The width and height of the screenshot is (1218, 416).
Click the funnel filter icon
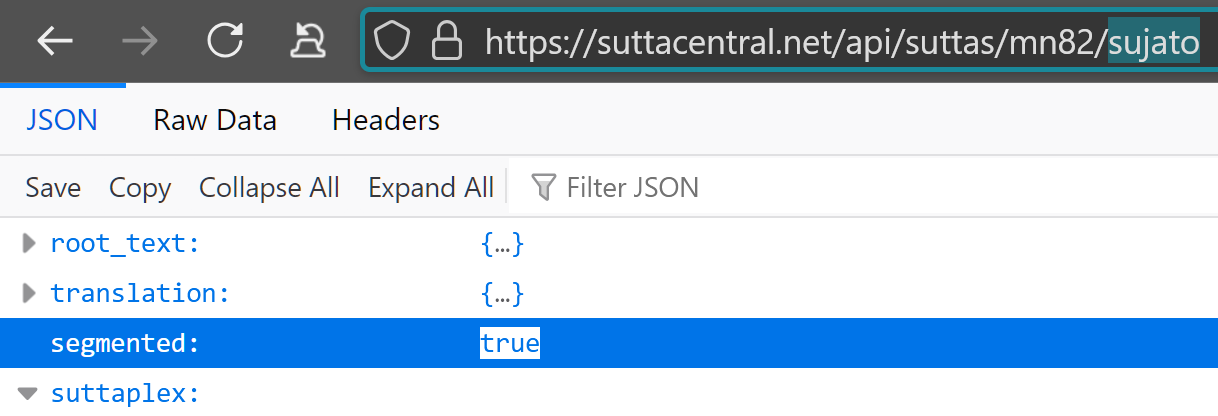[543, 187]
